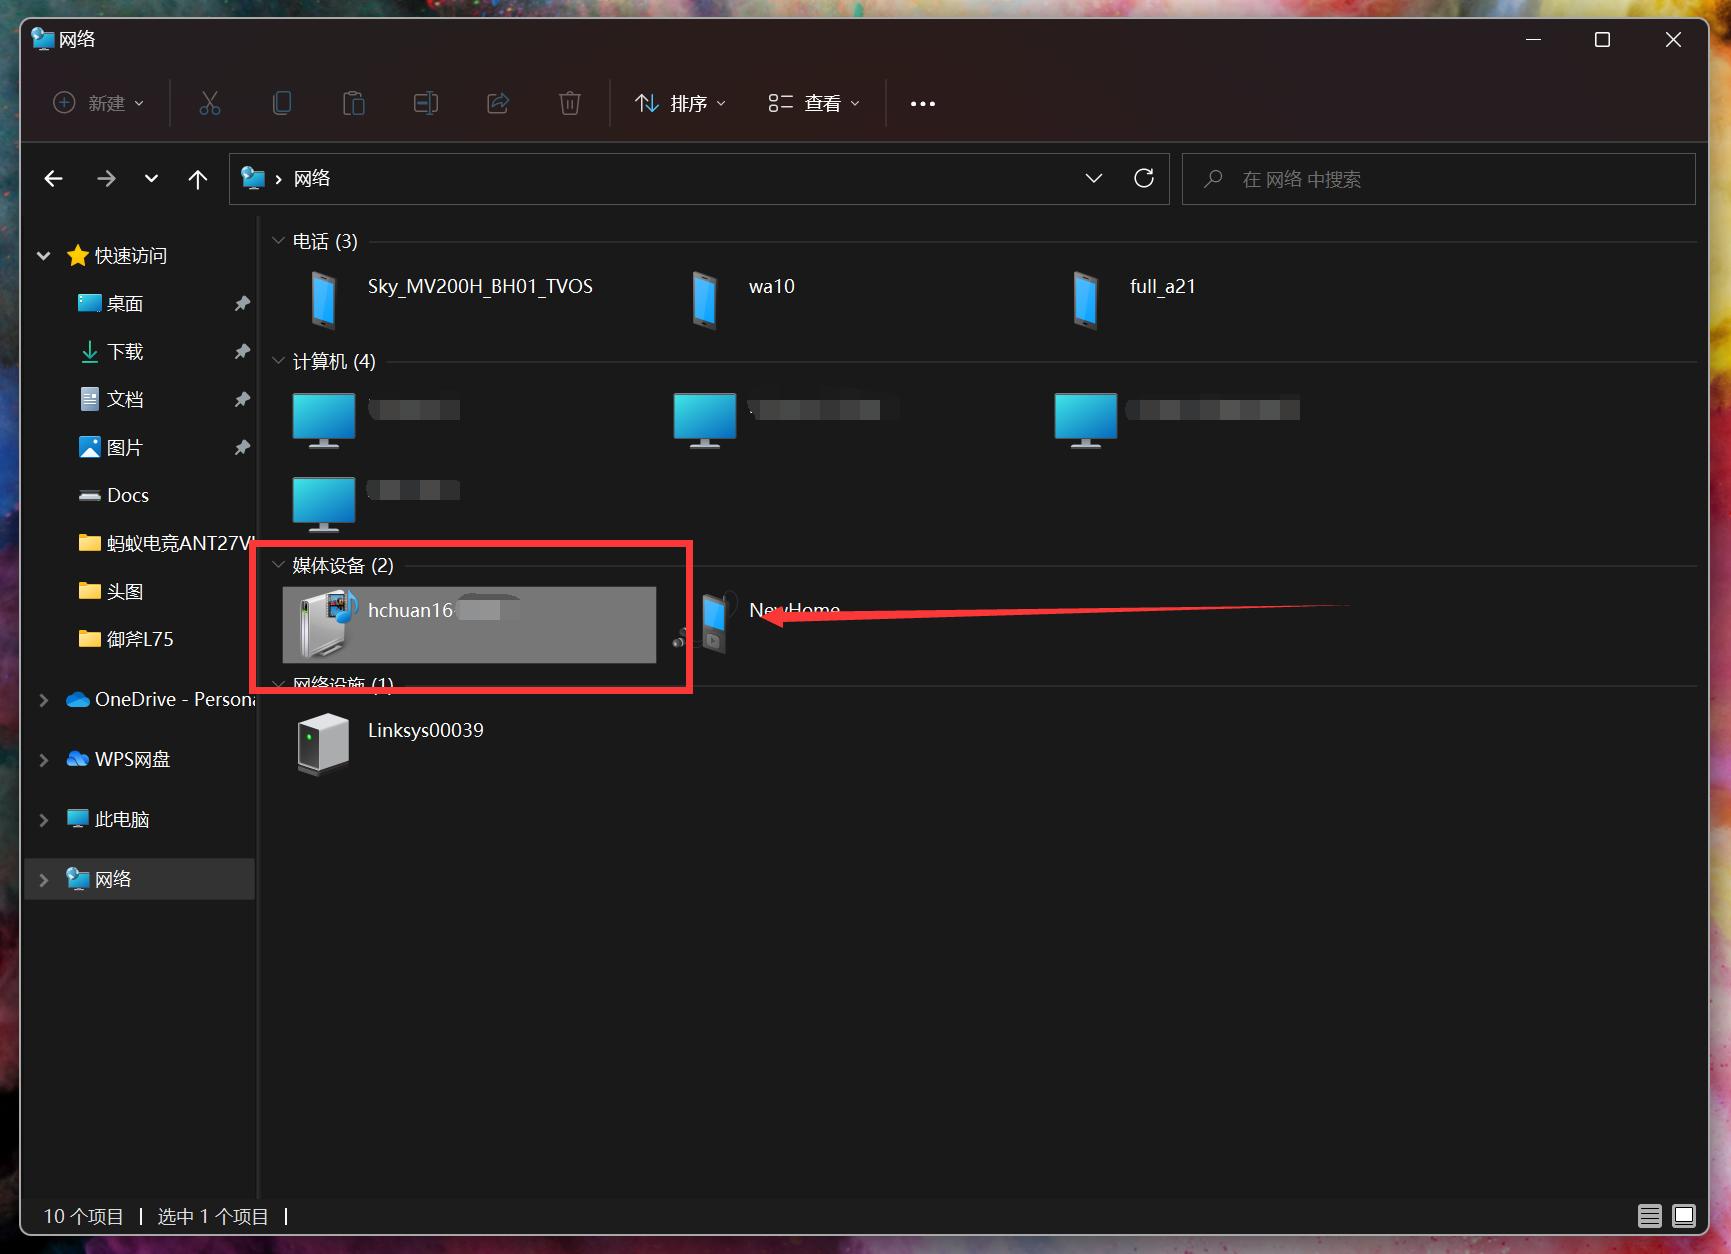Image resolution: width=1731 pixels, height=1254 pixels.
Task: Open the 新建 new item menu
Action: click(99, 103)
